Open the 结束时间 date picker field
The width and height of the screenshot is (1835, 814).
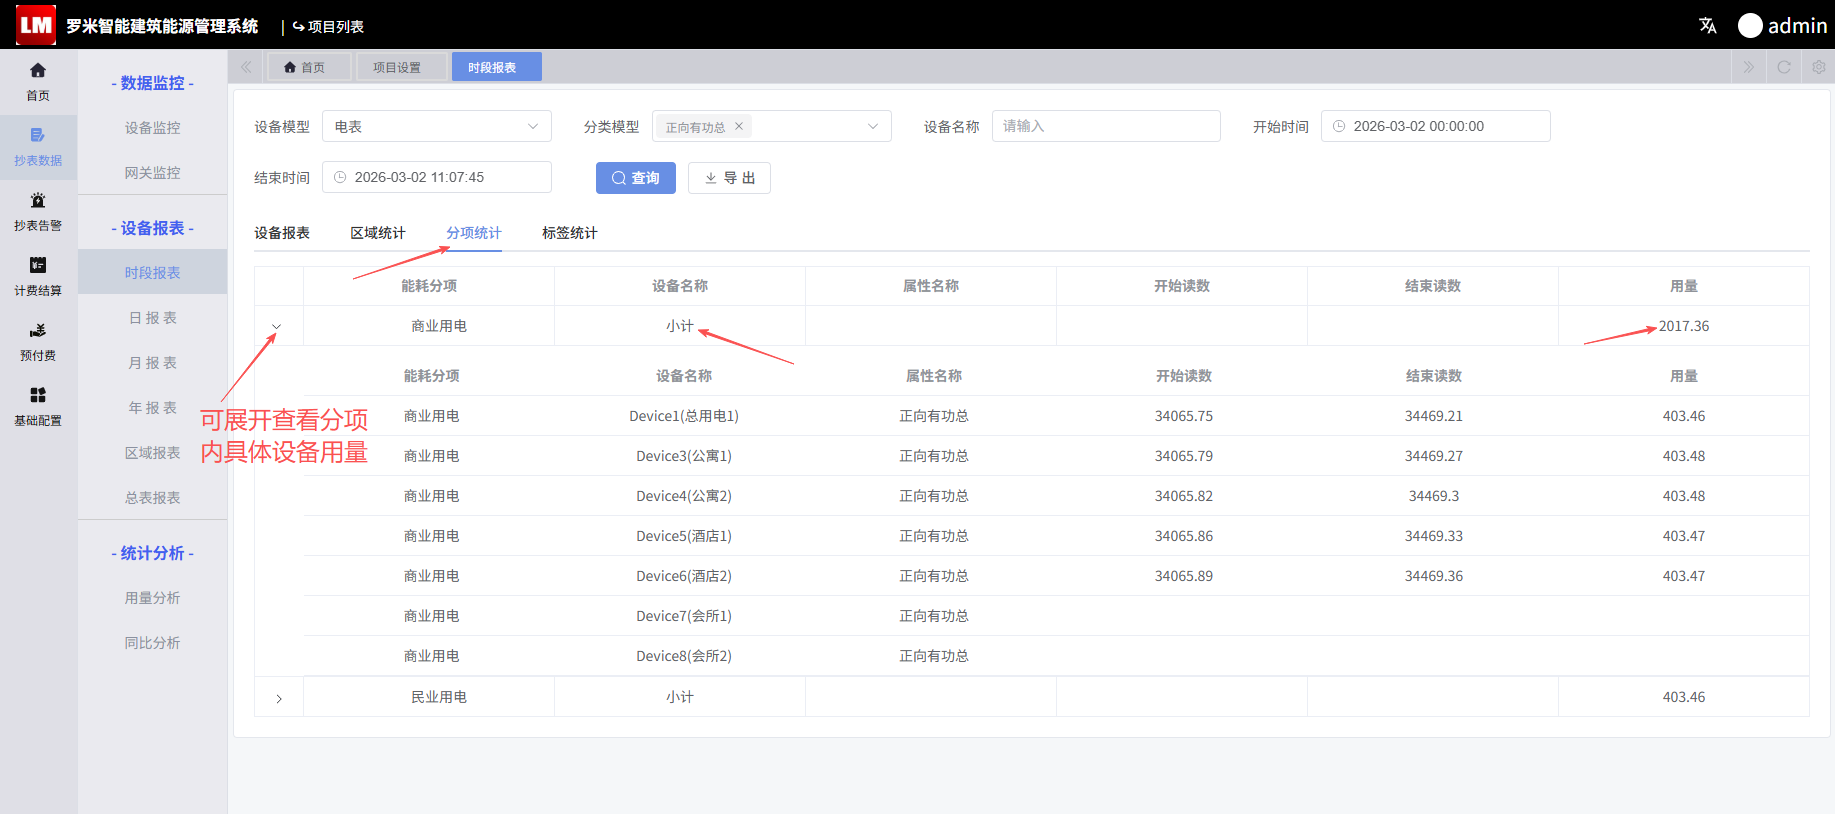[437, 177]
